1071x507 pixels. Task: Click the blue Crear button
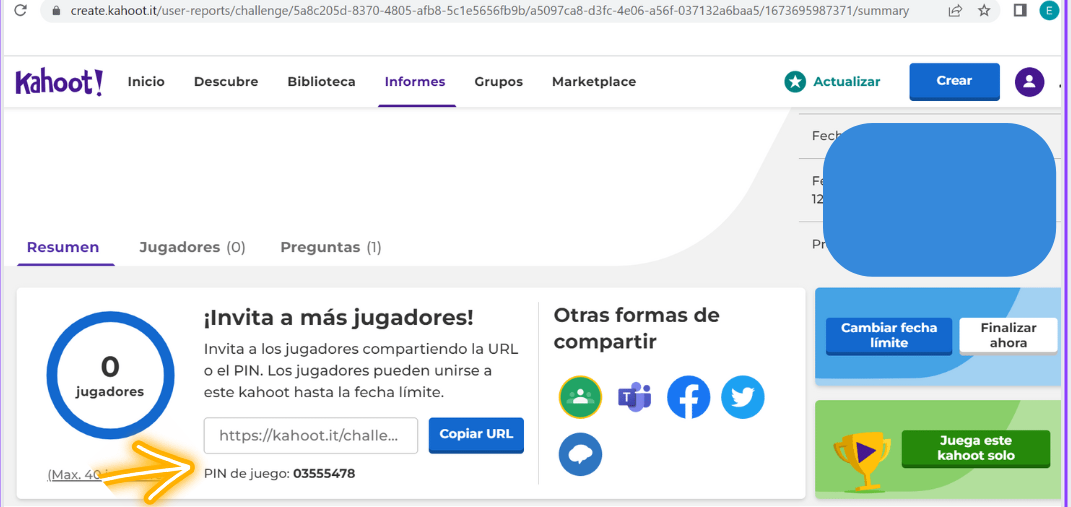click(954, 81)
